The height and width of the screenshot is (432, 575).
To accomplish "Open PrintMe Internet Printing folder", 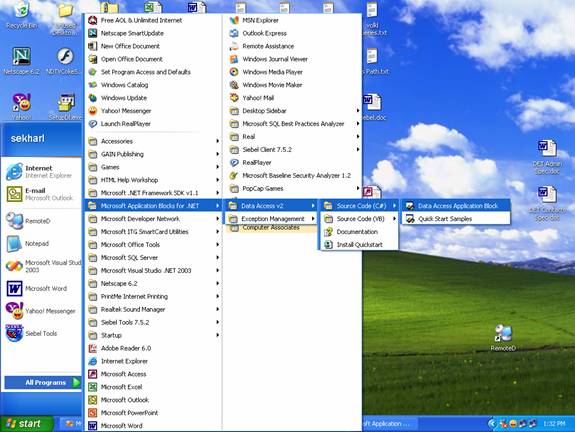I will (153, 296).
